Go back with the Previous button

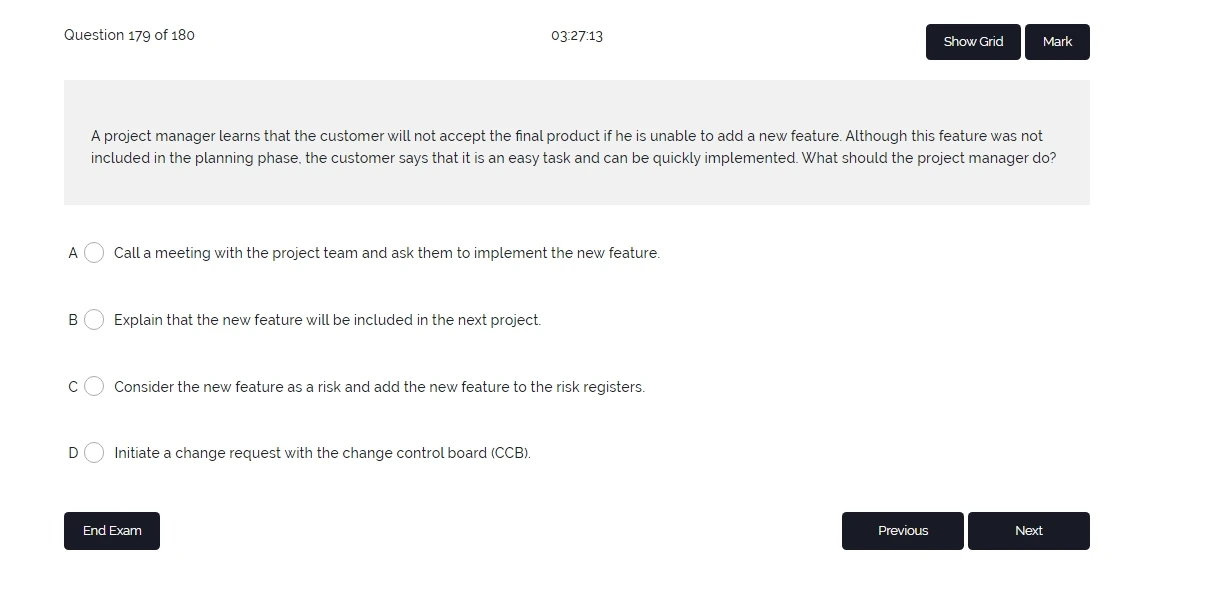(902, 531)
